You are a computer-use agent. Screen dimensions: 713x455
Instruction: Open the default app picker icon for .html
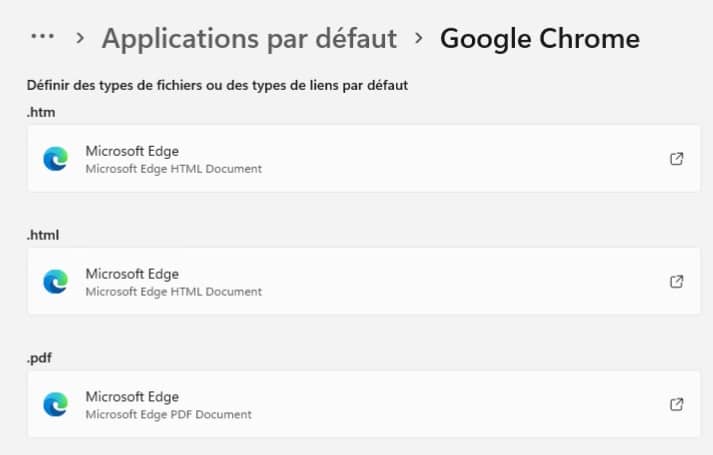676,282
